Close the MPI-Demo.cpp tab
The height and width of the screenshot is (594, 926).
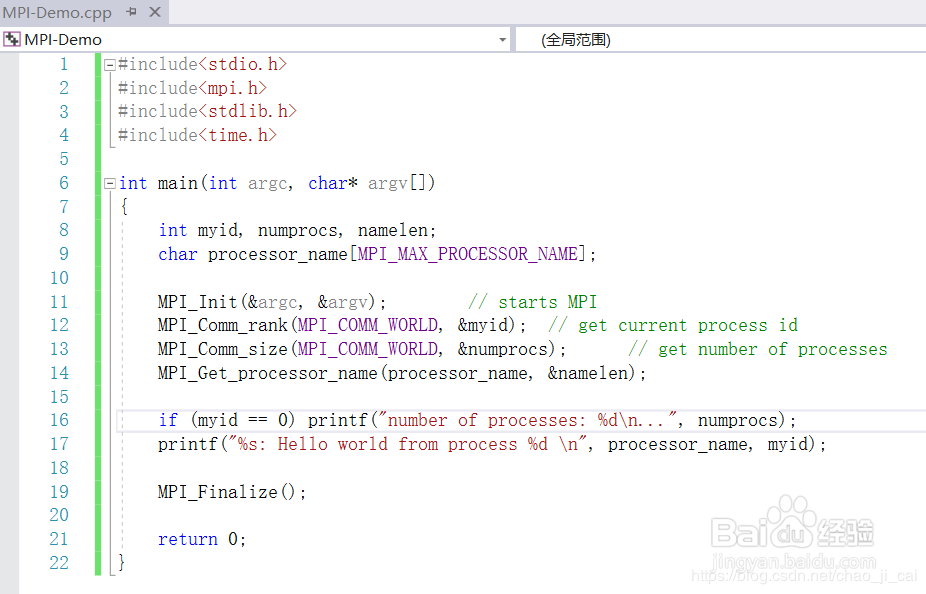click(155, 12)
